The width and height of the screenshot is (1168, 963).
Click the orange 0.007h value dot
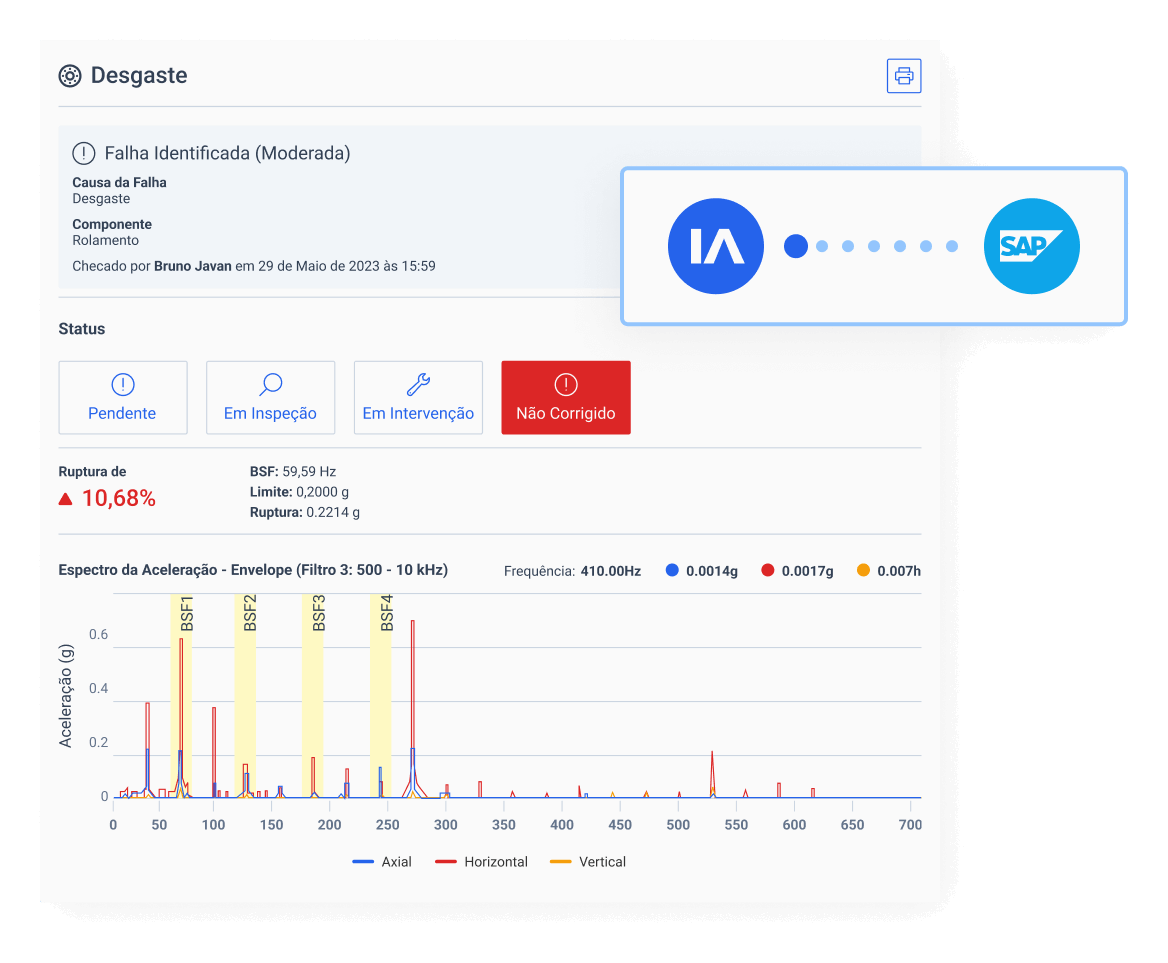(863, 571)
